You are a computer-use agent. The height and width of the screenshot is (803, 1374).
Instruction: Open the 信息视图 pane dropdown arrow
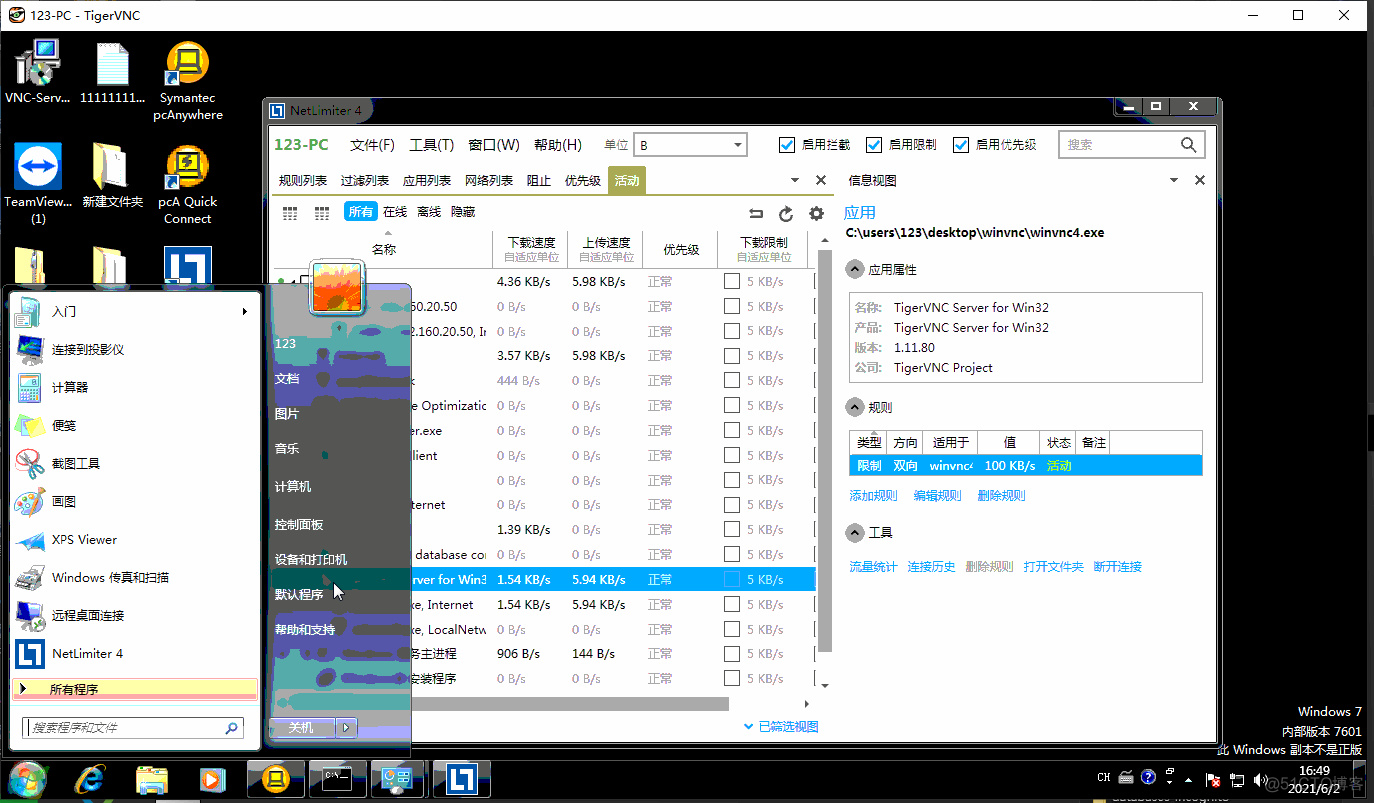point(1175,181)
